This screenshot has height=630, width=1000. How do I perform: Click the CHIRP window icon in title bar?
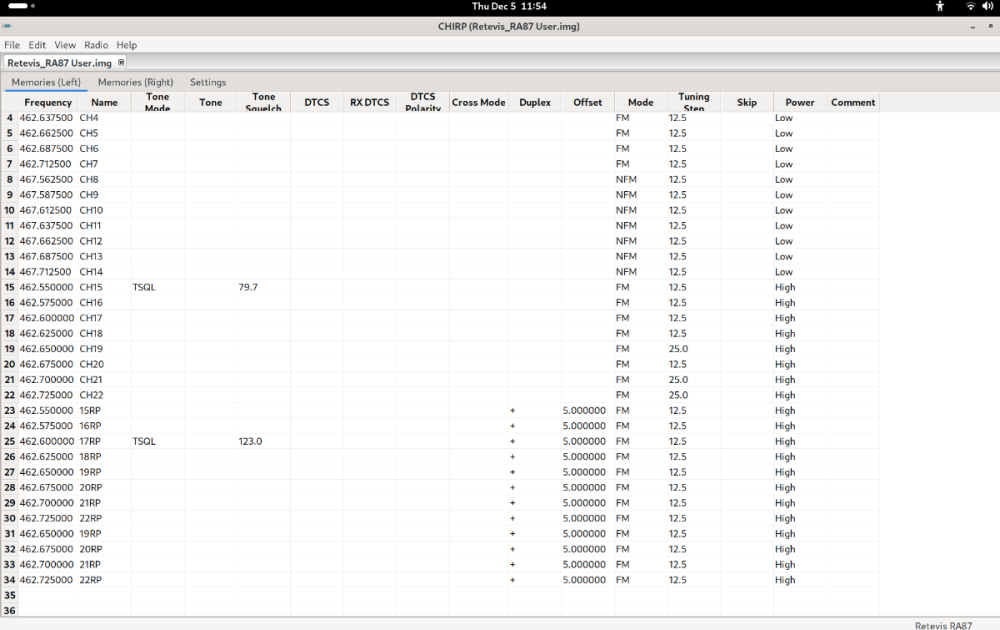coord(7,26)
